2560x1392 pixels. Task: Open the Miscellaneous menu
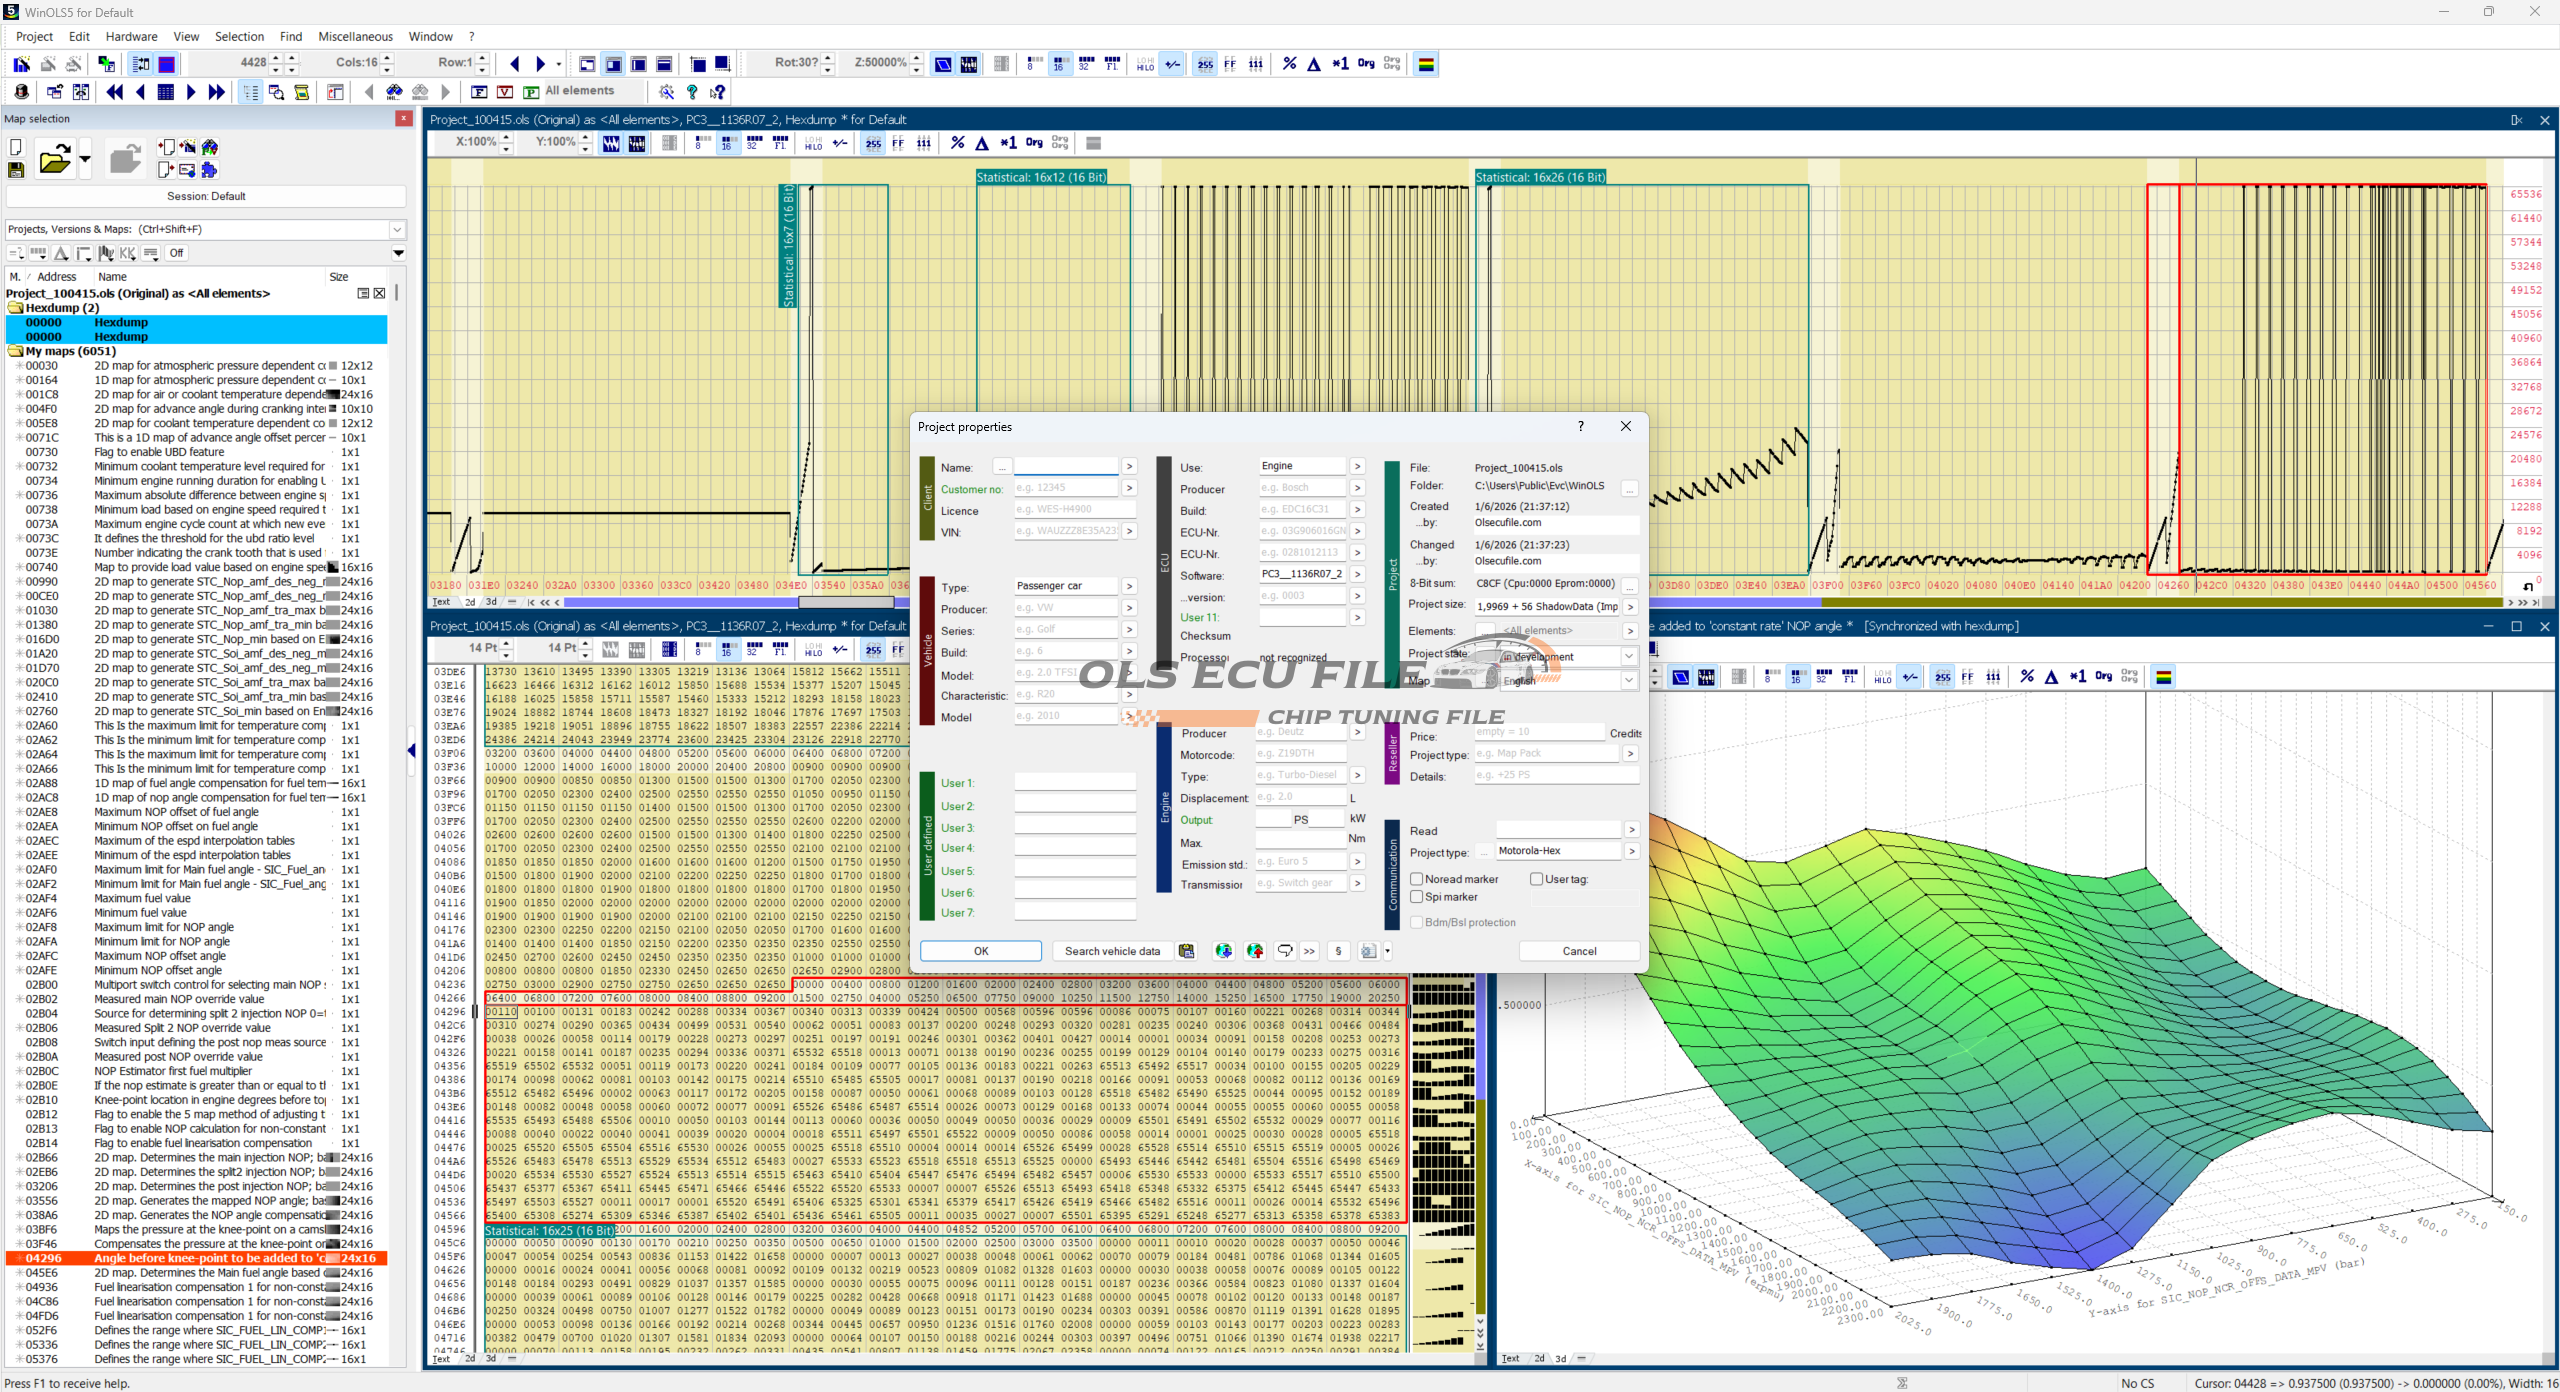click(355, 36)
